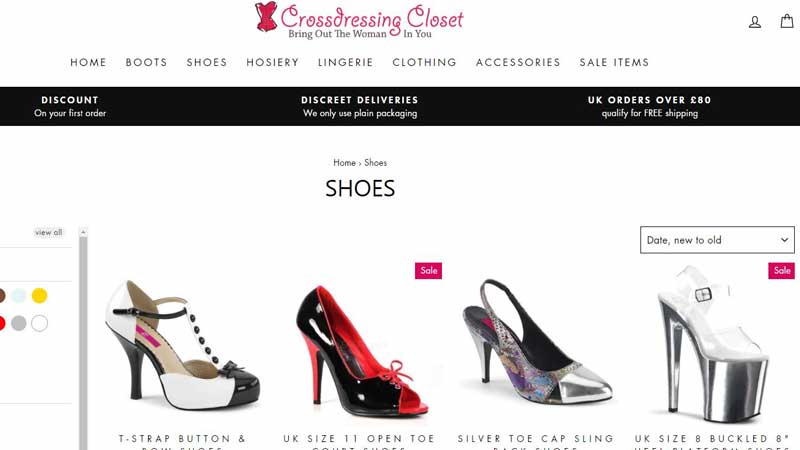This screenshot has width=800, height=450.
Task: Open the shopping bag cart icon
Action: pos(787,21)
